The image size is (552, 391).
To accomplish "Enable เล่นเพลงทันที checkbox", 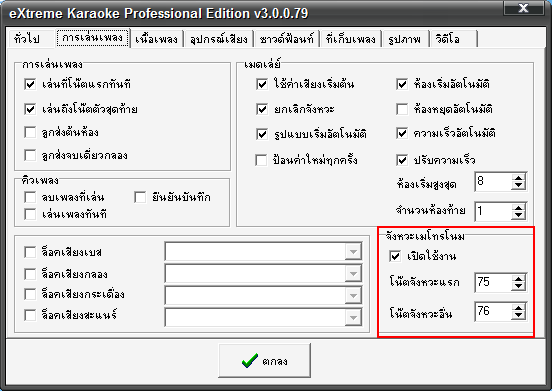I will tap(30, 214).
